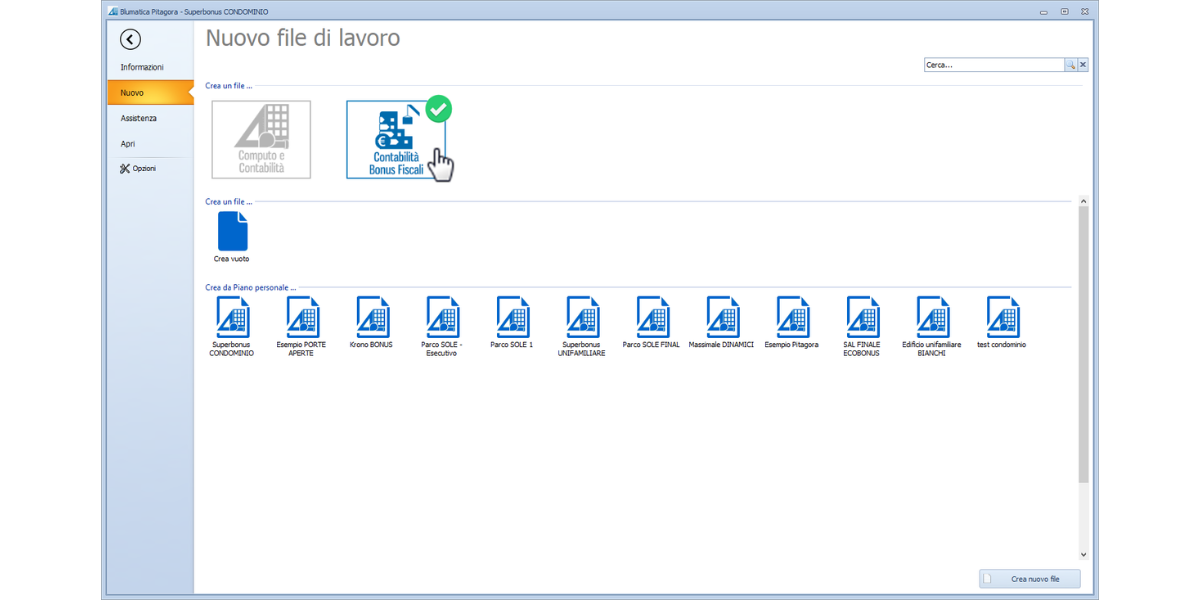Minimize the Blumatica Pitagora window
This screenshot has height=600, width=1200.
click(x=1044, y=11)
